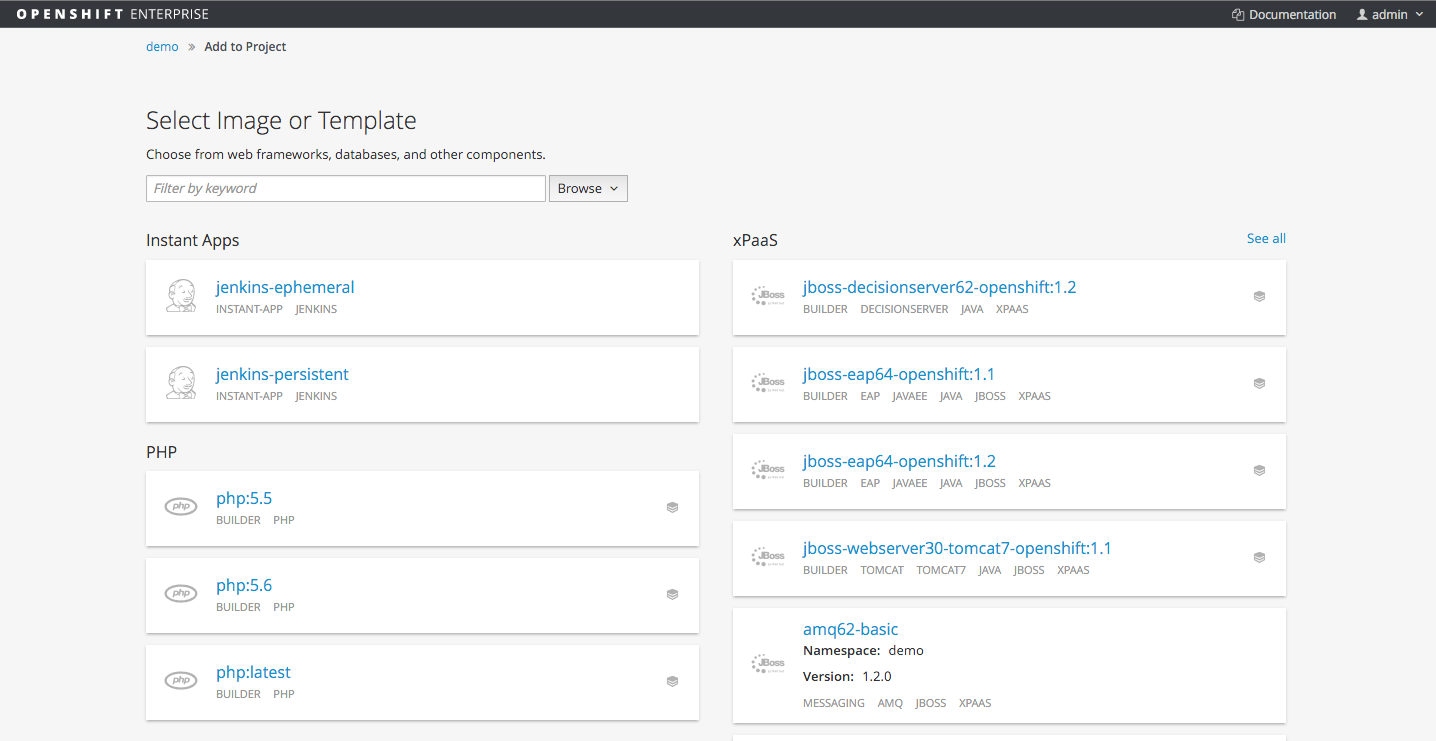The image size is (1436, 741).
Task: Click TOMCAT7 tag on jboss-webserver30 card
Action: click(941, 570)
